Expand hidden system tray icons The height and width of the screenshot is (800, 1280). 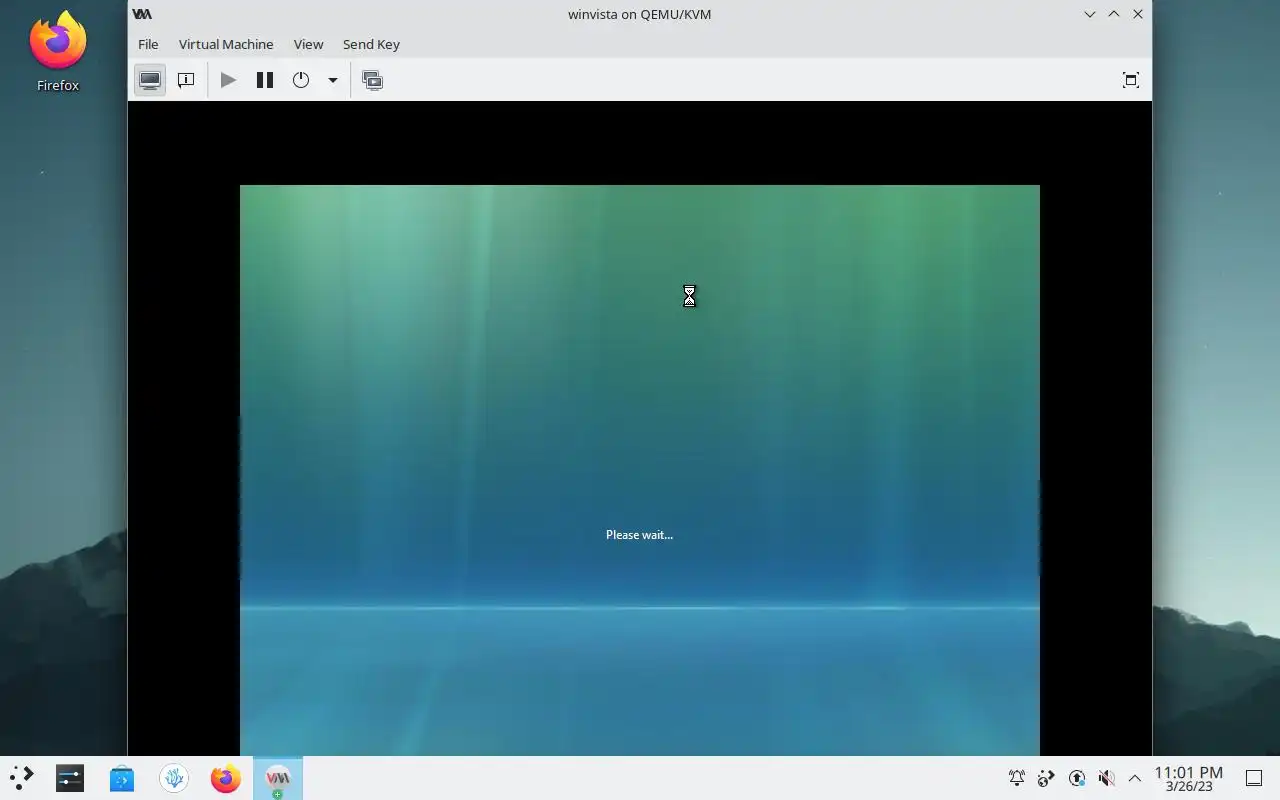(1135, 778)
